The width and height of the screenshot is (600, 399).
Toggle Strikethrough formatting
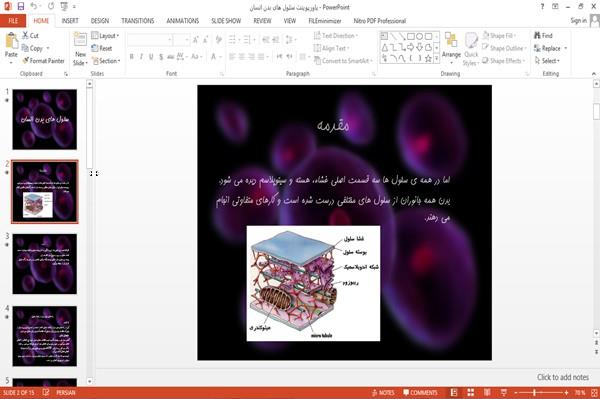171,57
